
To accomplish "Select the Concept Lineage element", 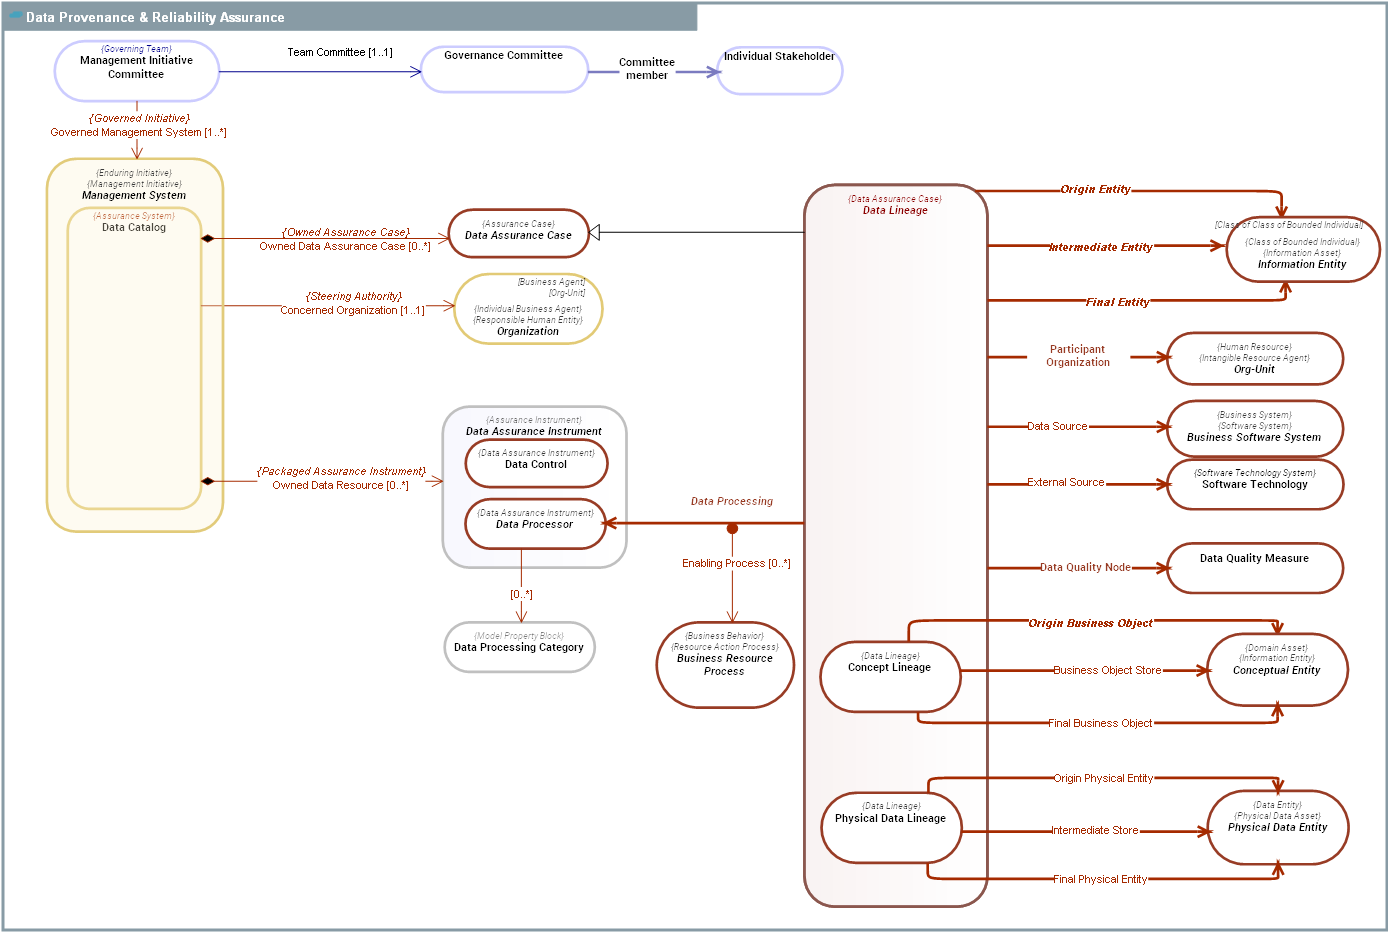I will pyautogui.click(x=890, y=675).
